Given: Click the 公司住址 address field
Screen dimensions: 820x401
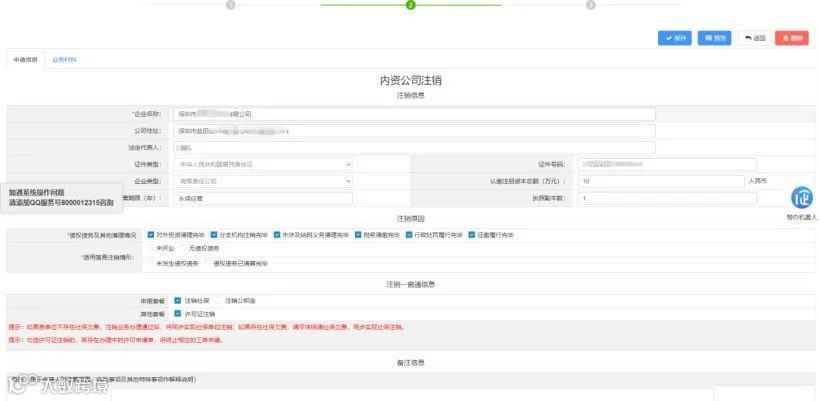Looking at the screenshot, I should [x=414, y=131].
